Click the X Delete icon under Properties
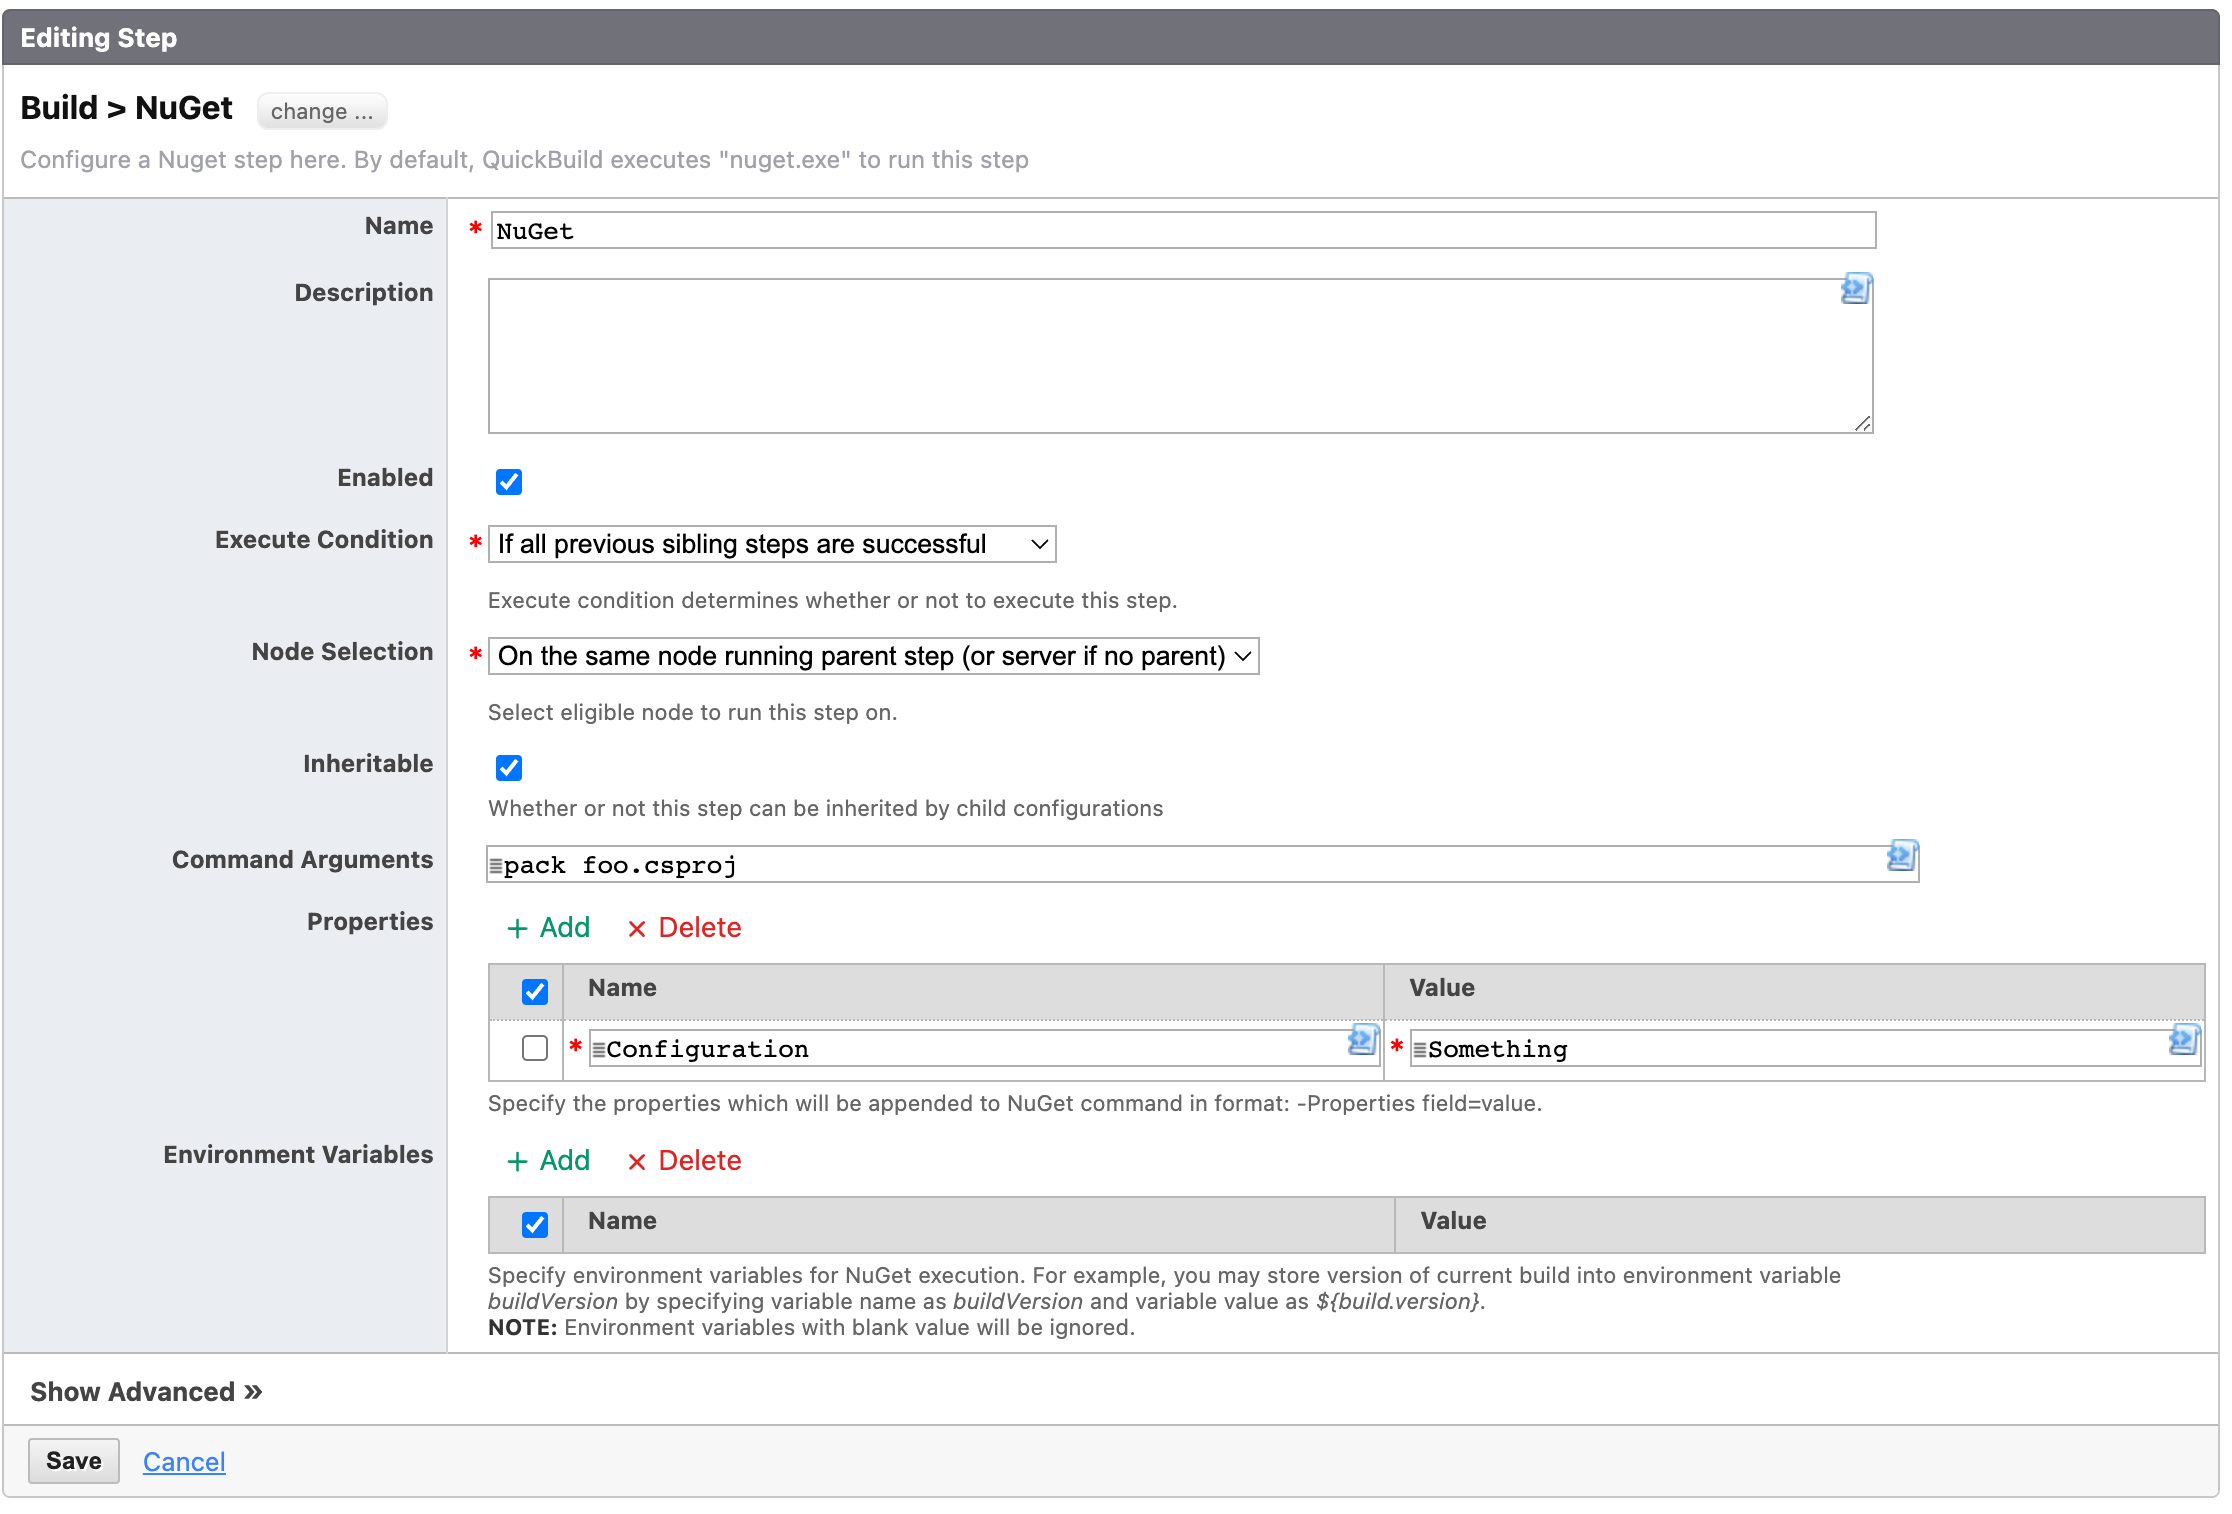Screen dimensions: 2232x1514 637,929
